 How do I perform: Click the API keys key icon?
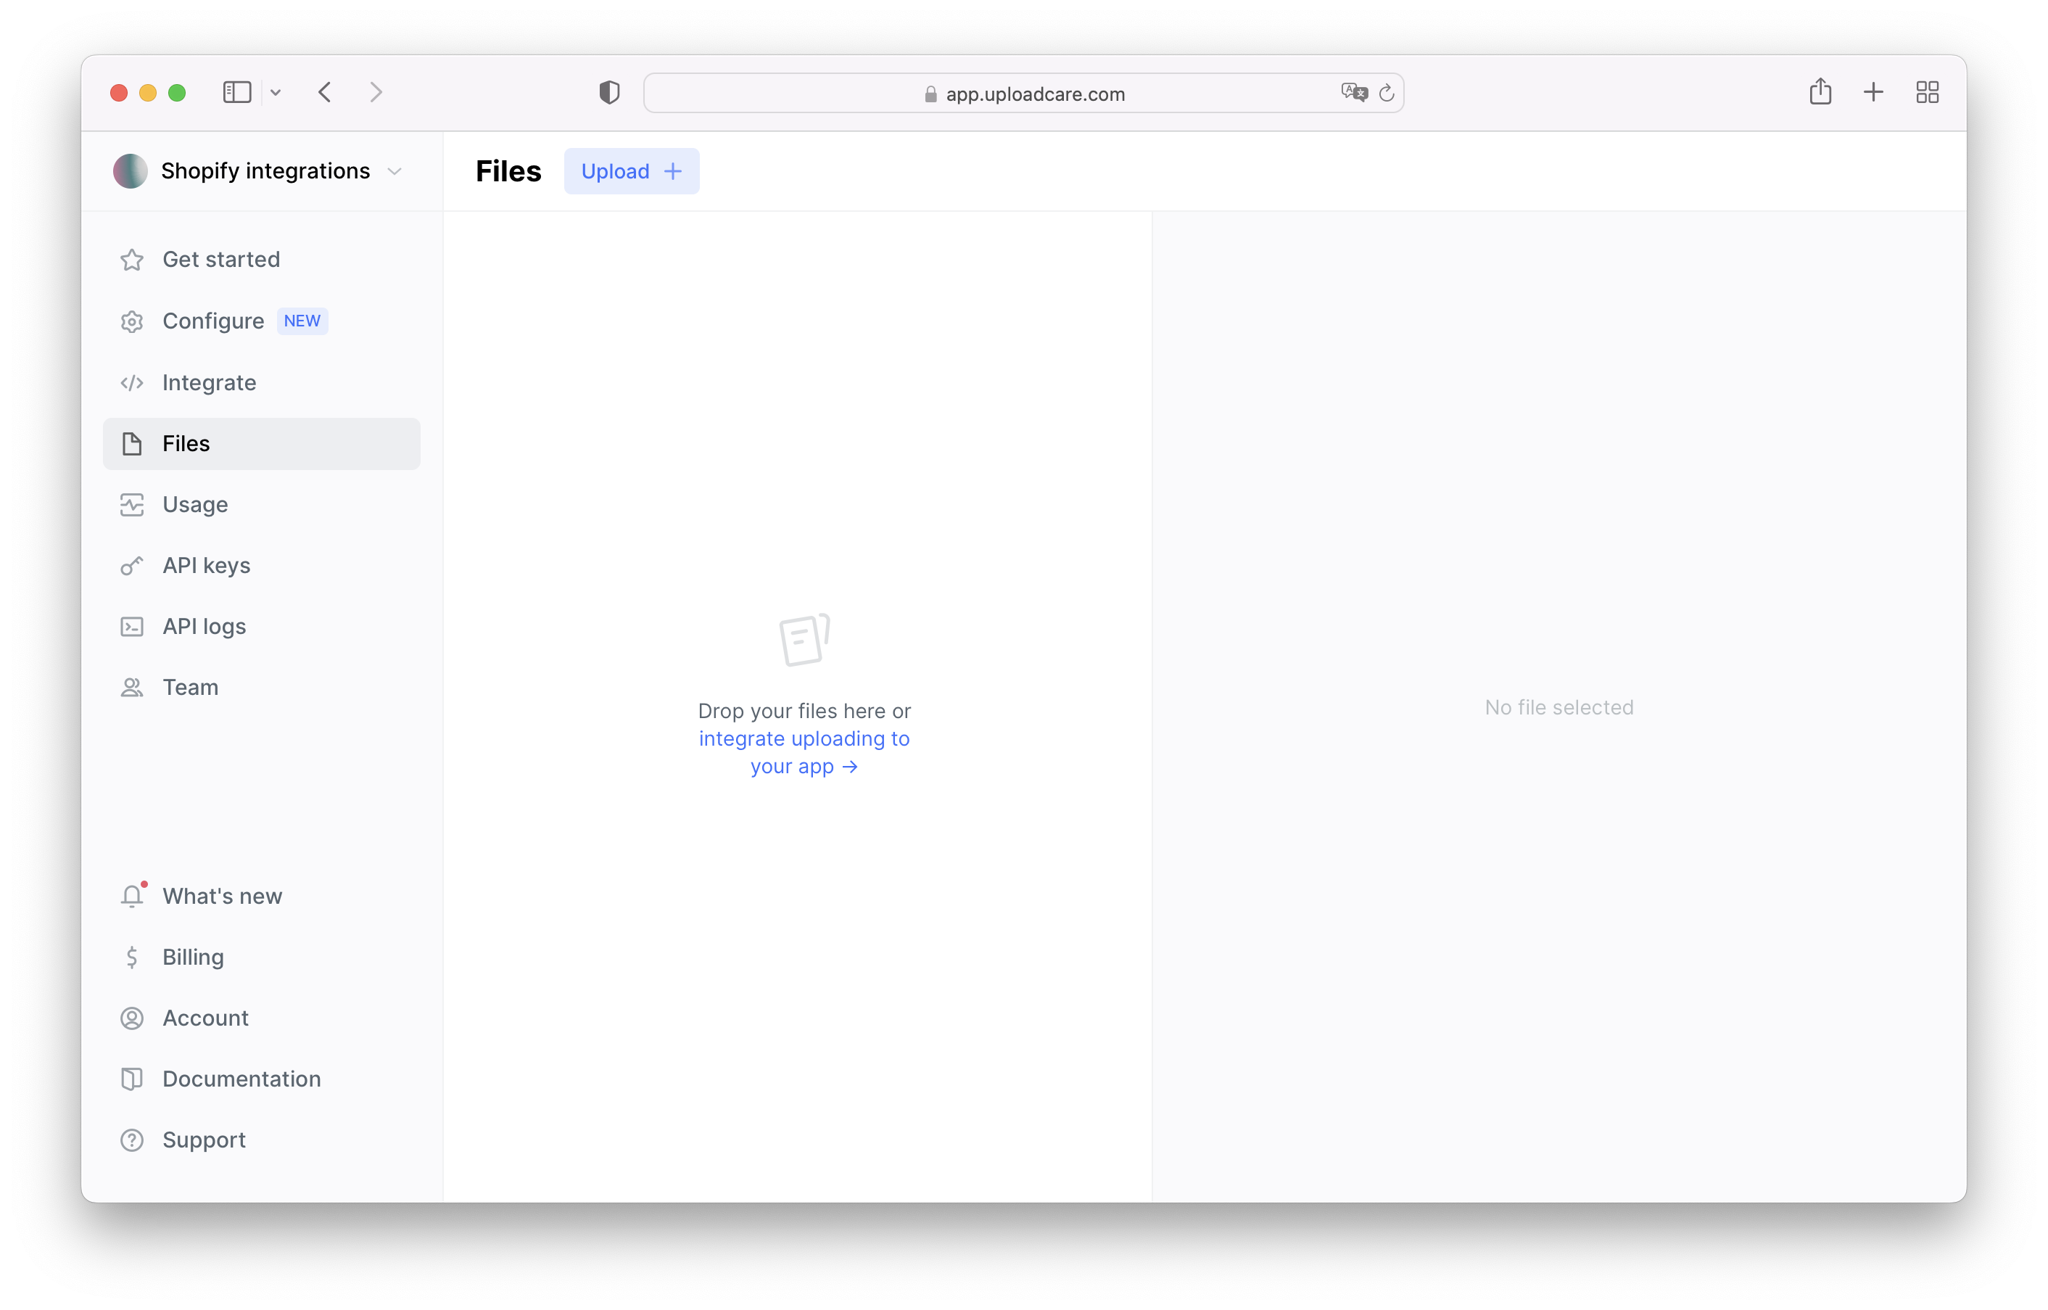(x=132, y=566)
